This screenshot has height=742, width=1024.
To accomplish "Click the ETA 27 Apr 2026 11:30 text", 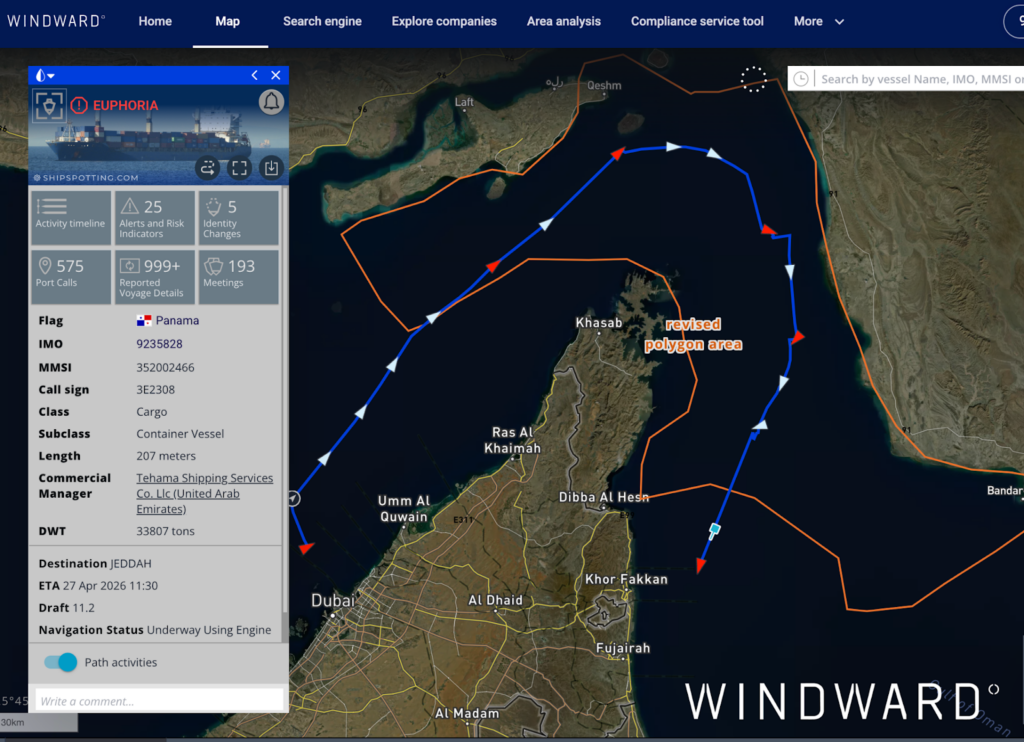I will tap(98, 586).
